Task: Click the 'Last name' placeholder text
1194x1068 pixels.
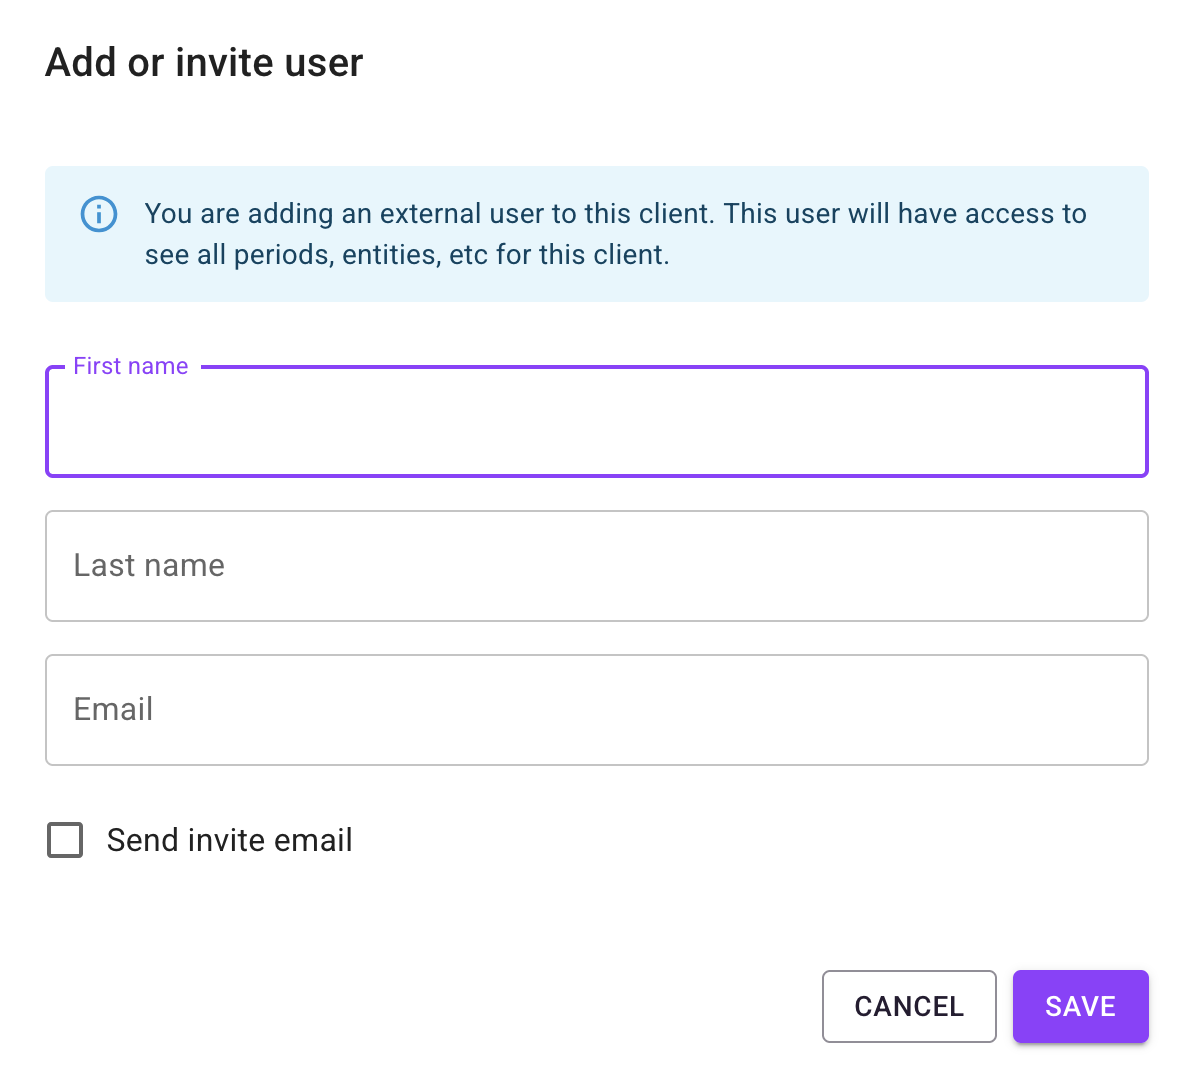Action: click(149, 566)
